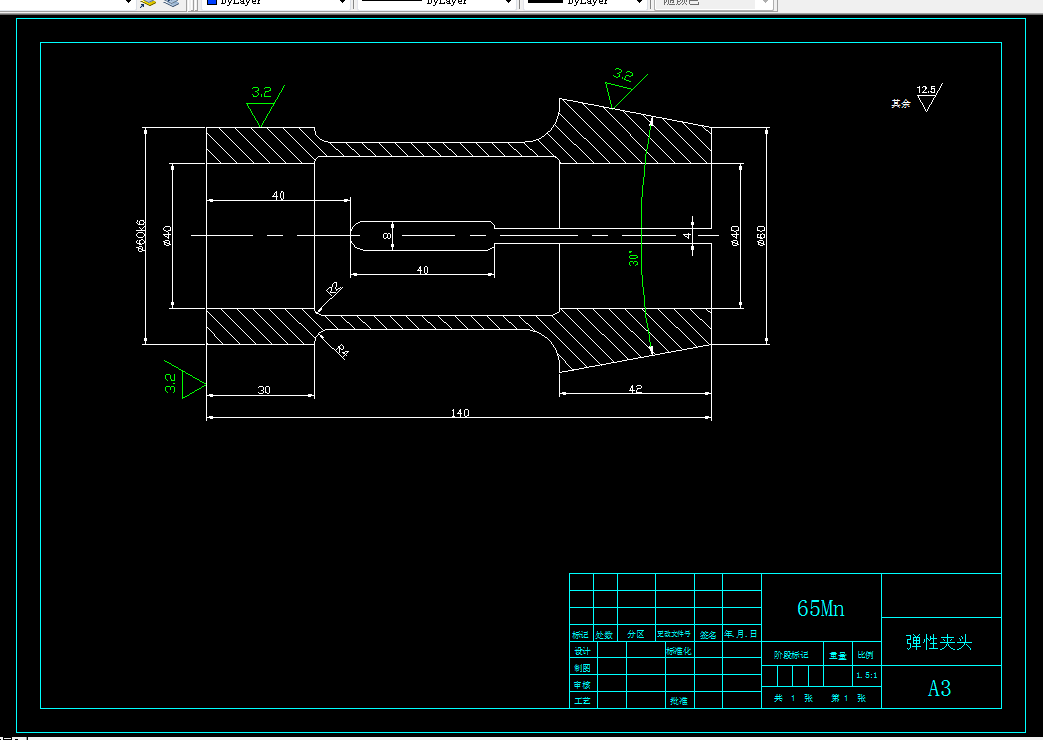
Task: Select the 工艺 row label
Action: [x=582, y=701]
